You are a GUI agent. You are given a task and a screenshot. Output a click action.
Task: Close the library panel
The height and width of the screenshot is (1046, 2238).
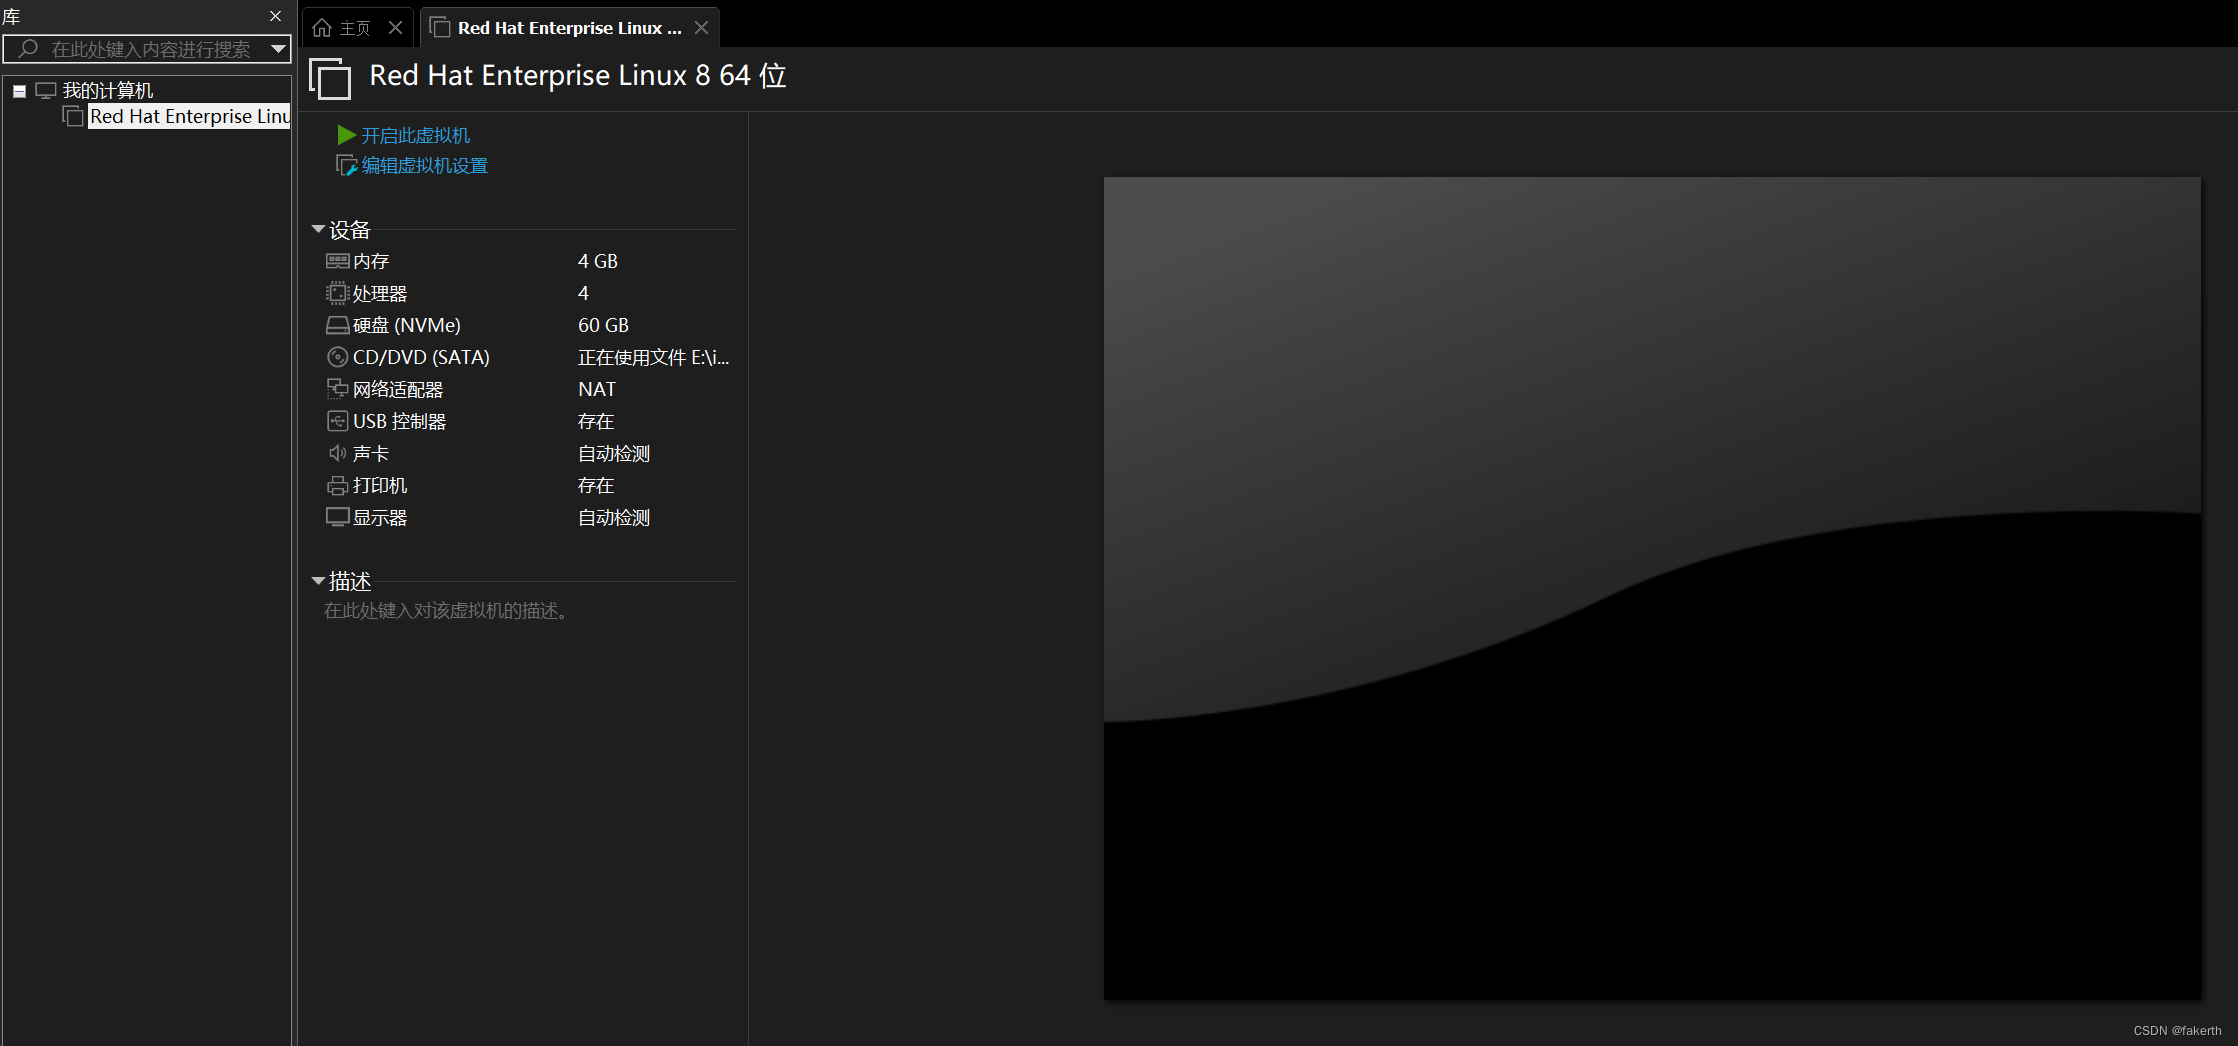tap(276, 16)
